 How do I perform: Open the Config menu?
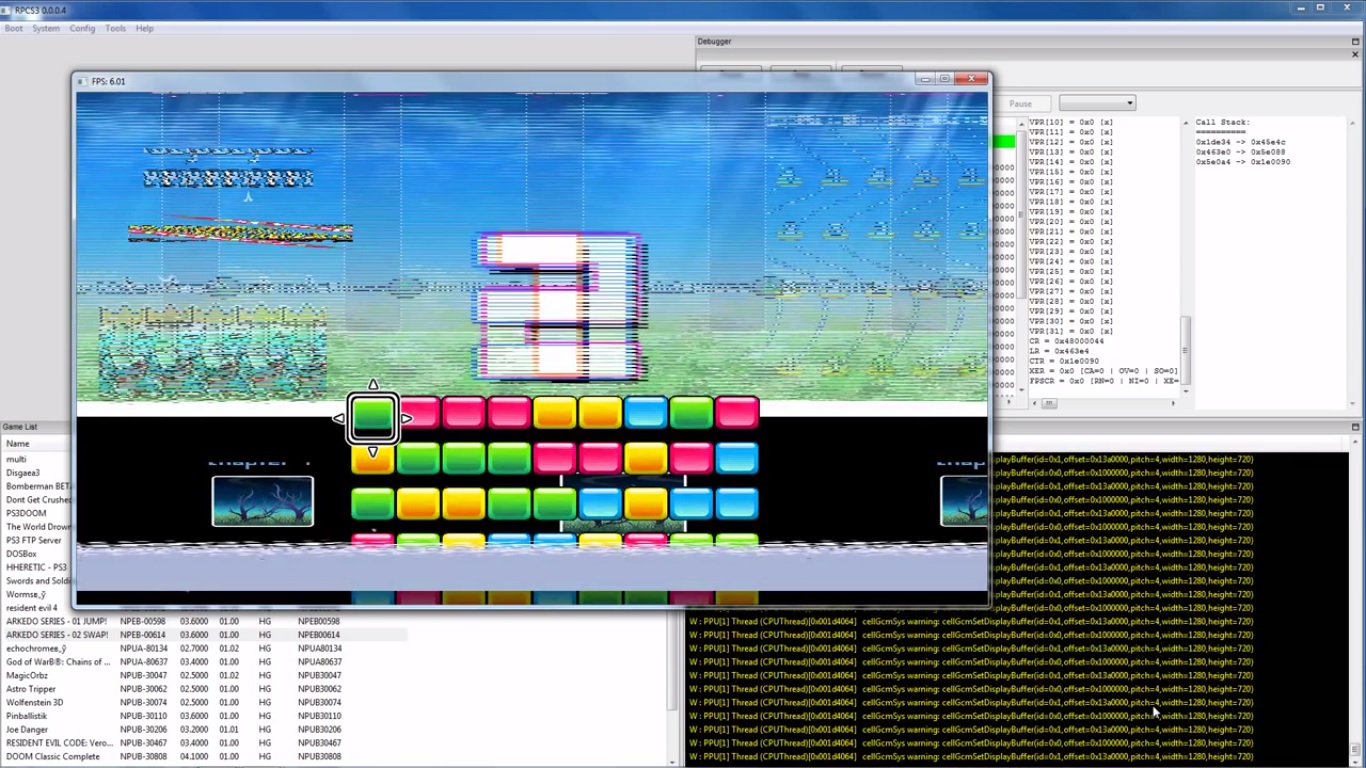click(x=82, y=28)
